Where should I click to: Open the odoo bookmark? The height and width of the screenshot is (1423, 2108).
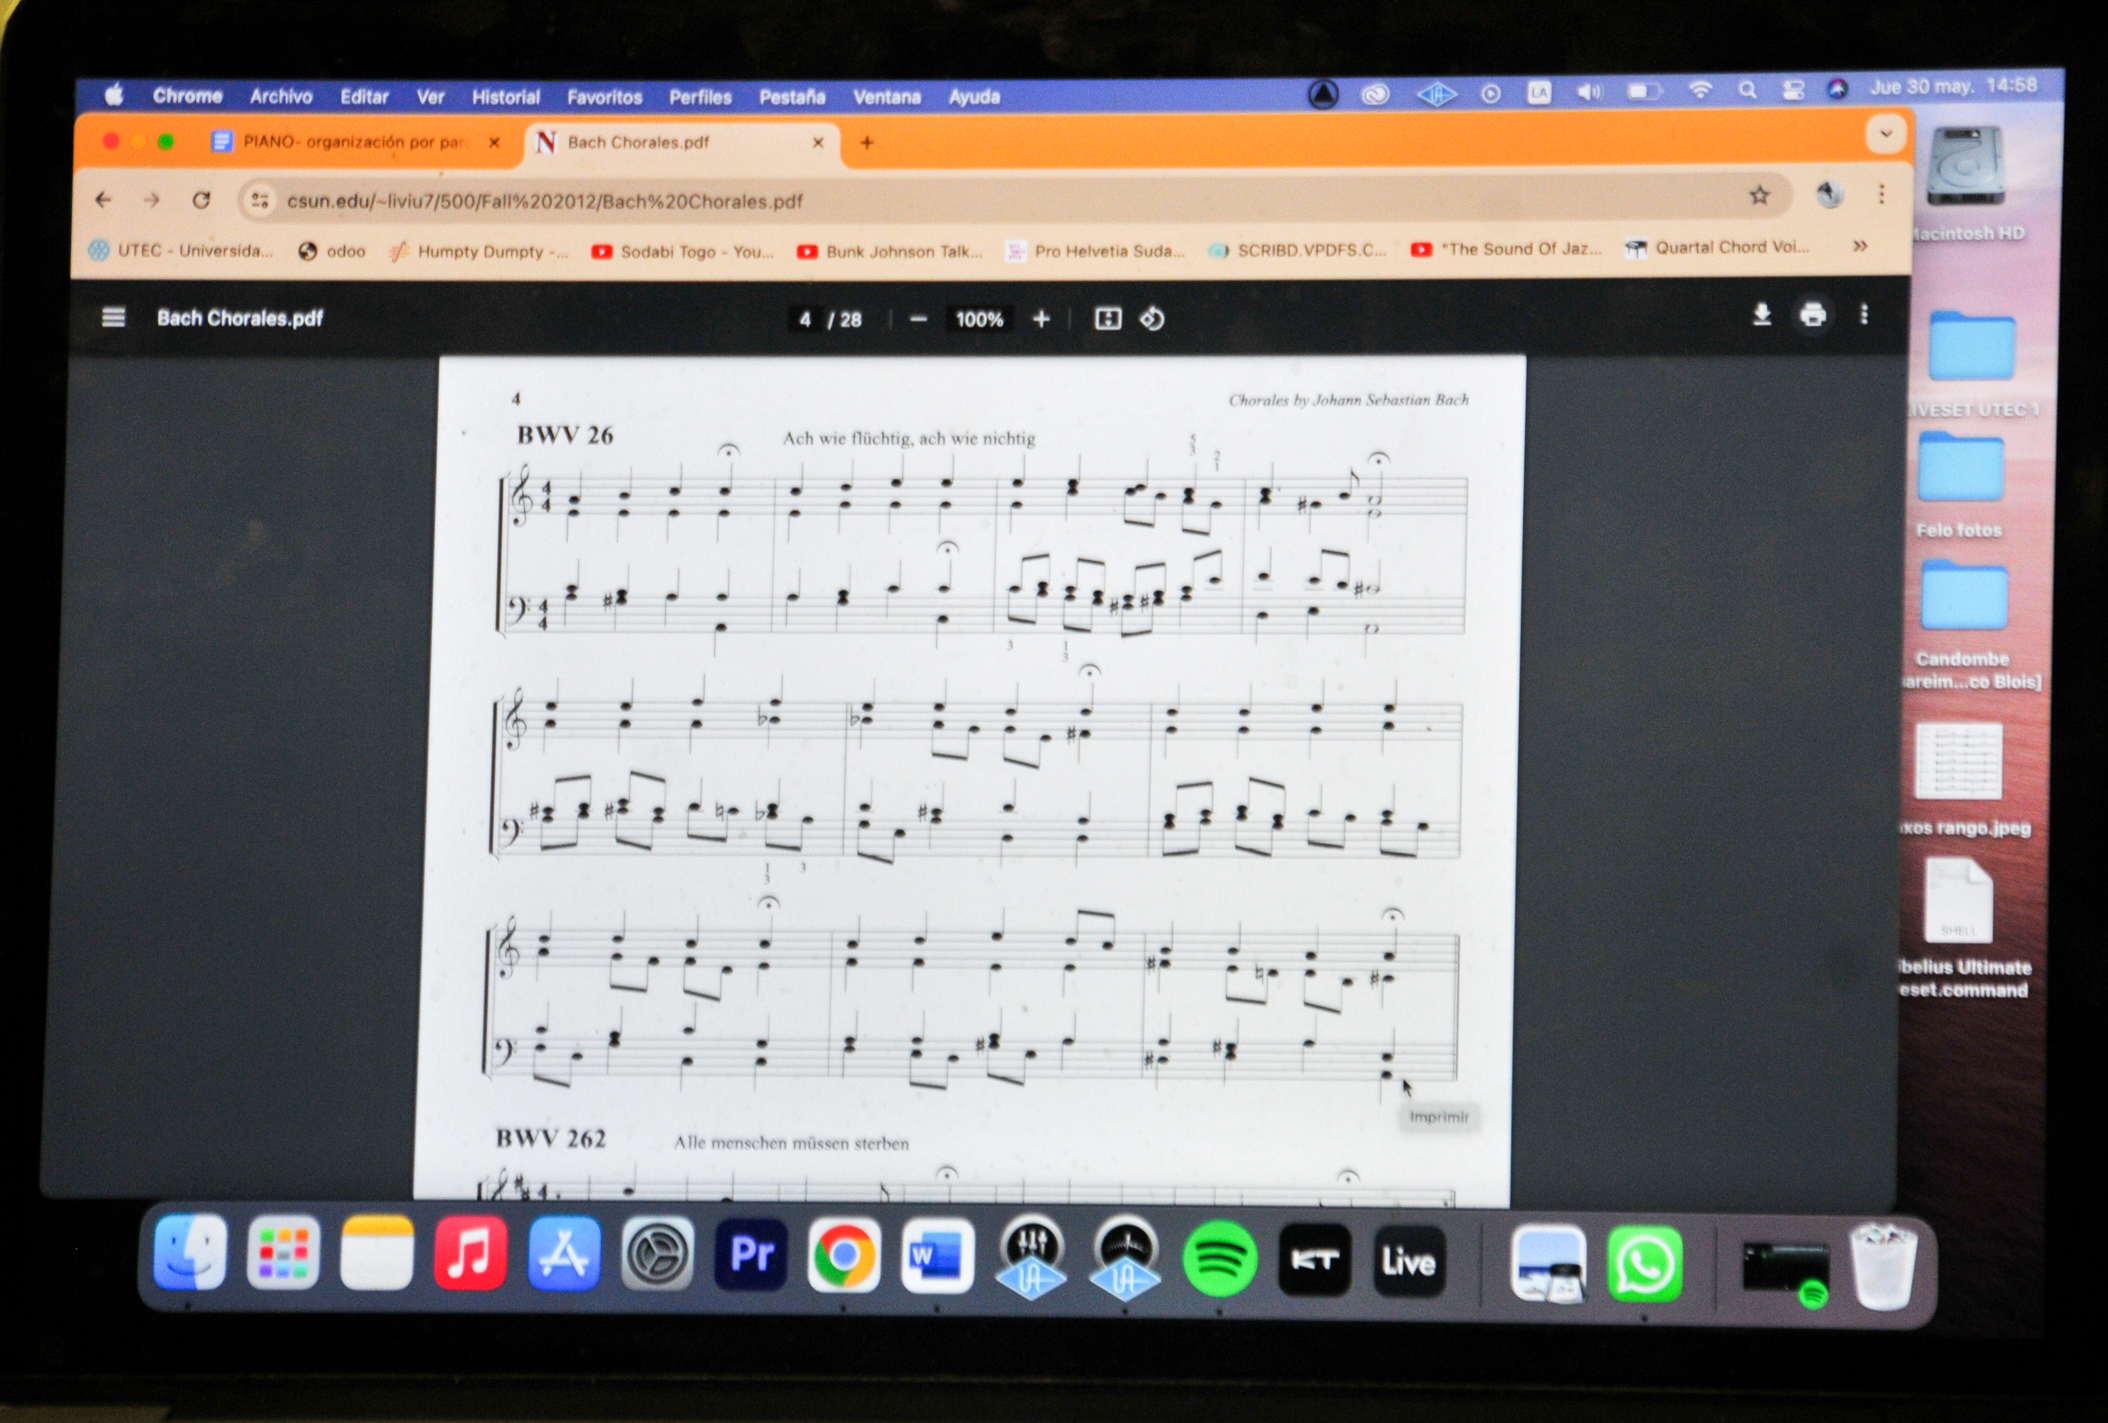point(333,251)
